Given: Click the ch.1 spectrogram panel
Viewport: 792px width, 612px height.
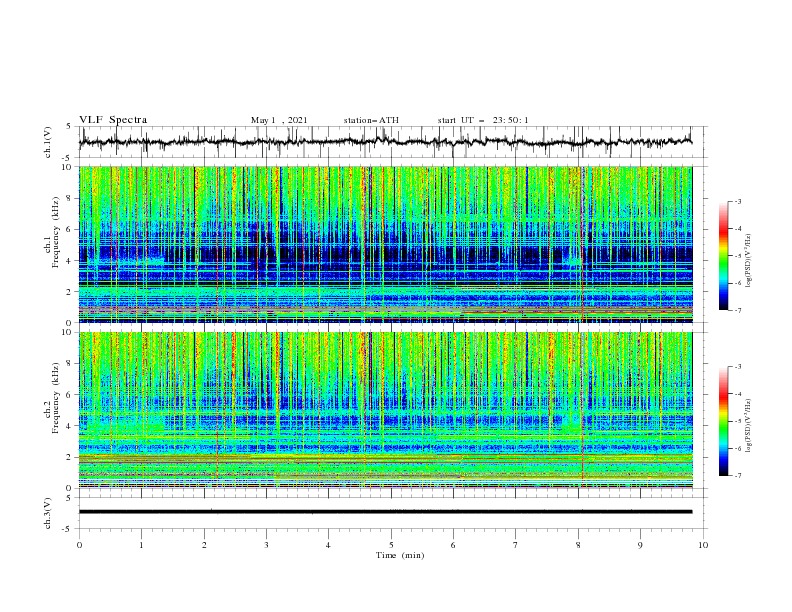Looking at the screenshot, I should coord(386,244).
